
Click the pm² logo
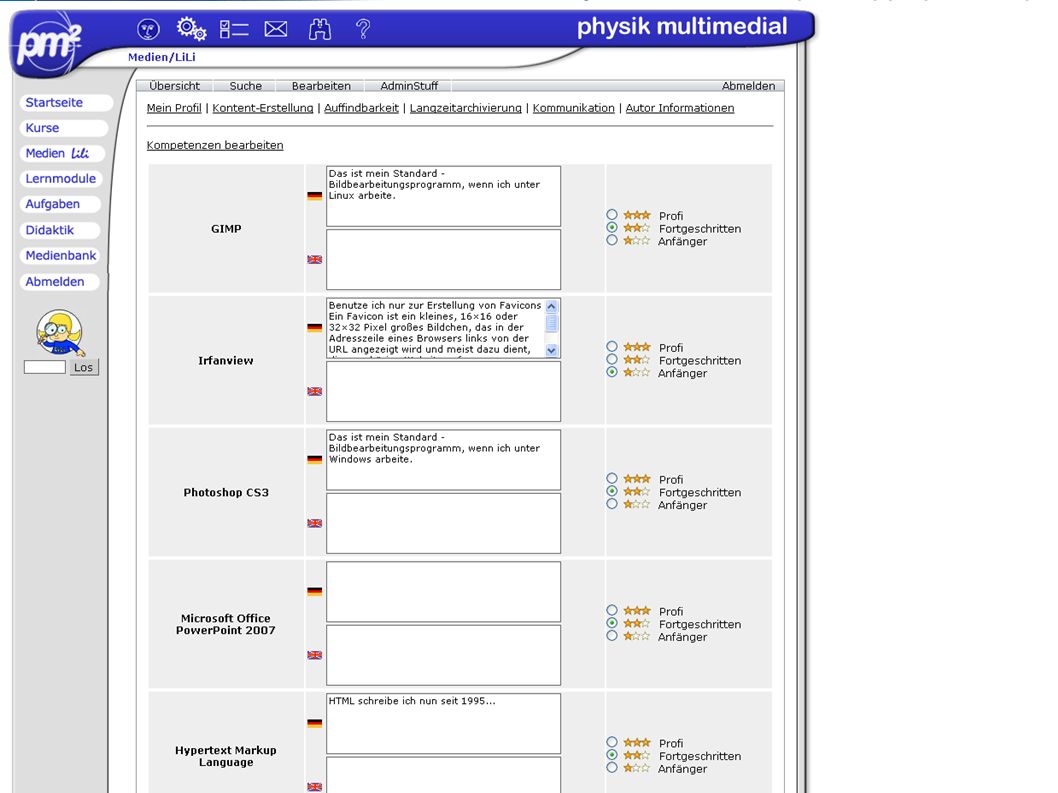pyautogui.click(x=49, y=45)
